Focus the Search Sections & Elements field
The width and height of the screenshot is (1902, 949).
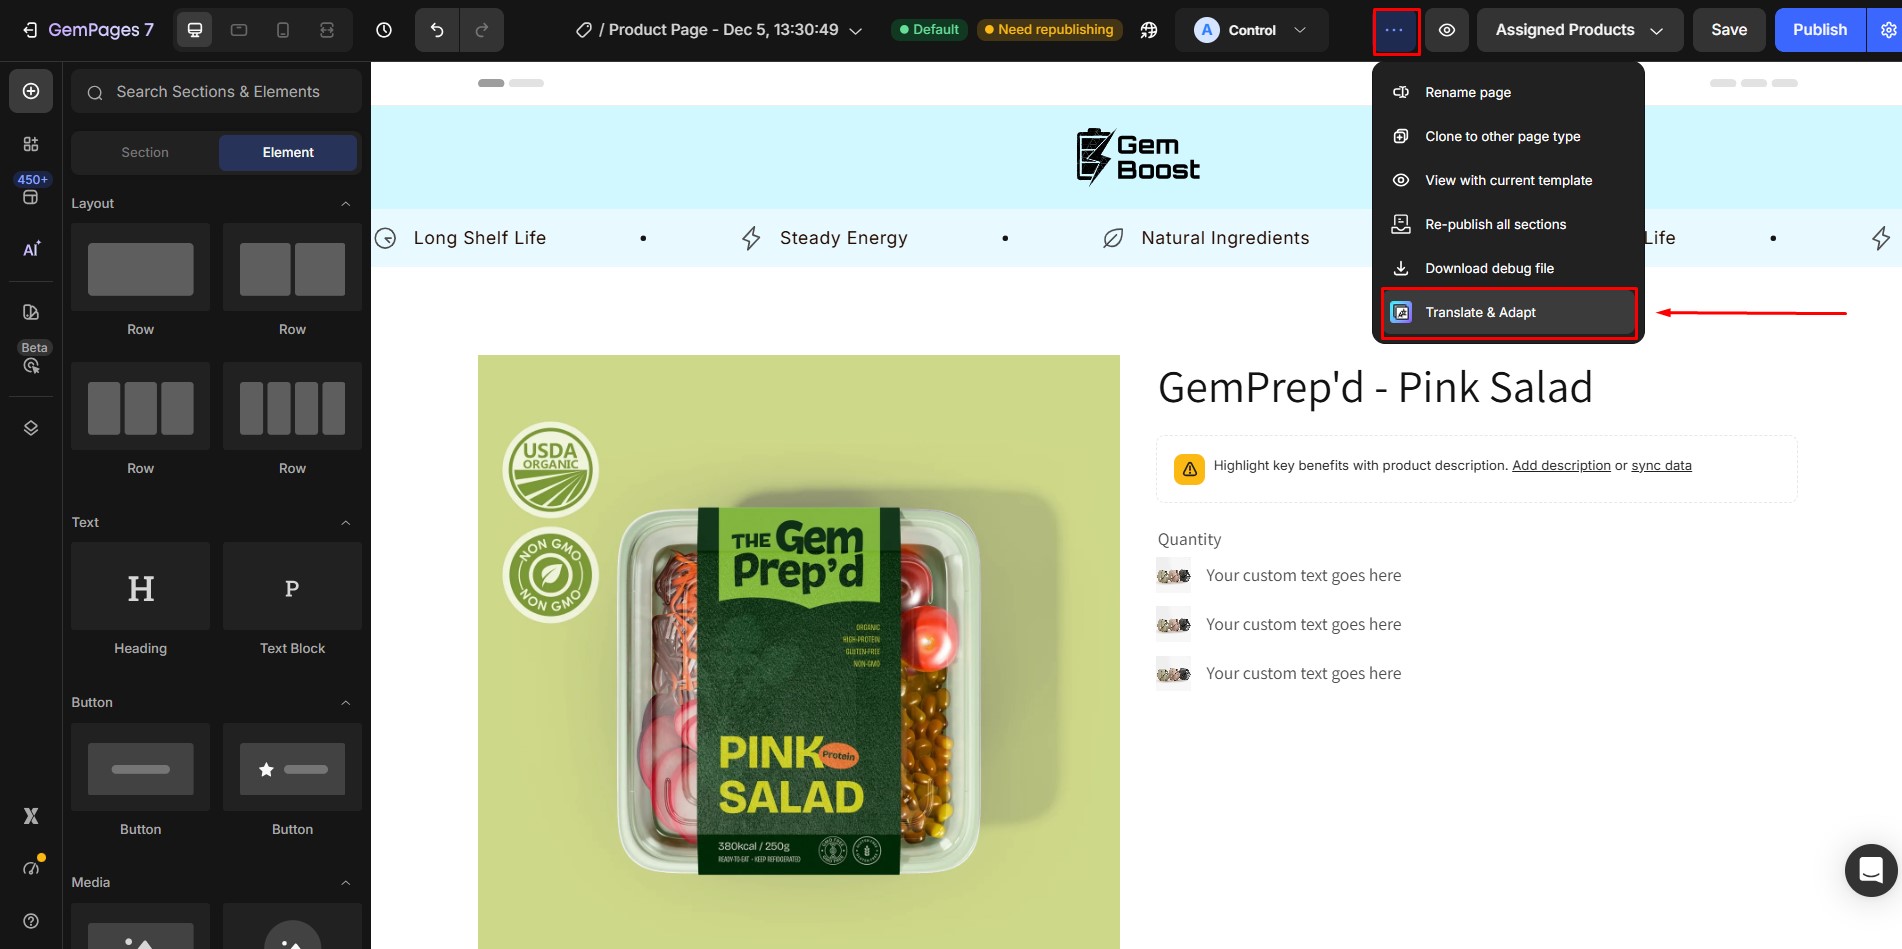coord(216,92)
